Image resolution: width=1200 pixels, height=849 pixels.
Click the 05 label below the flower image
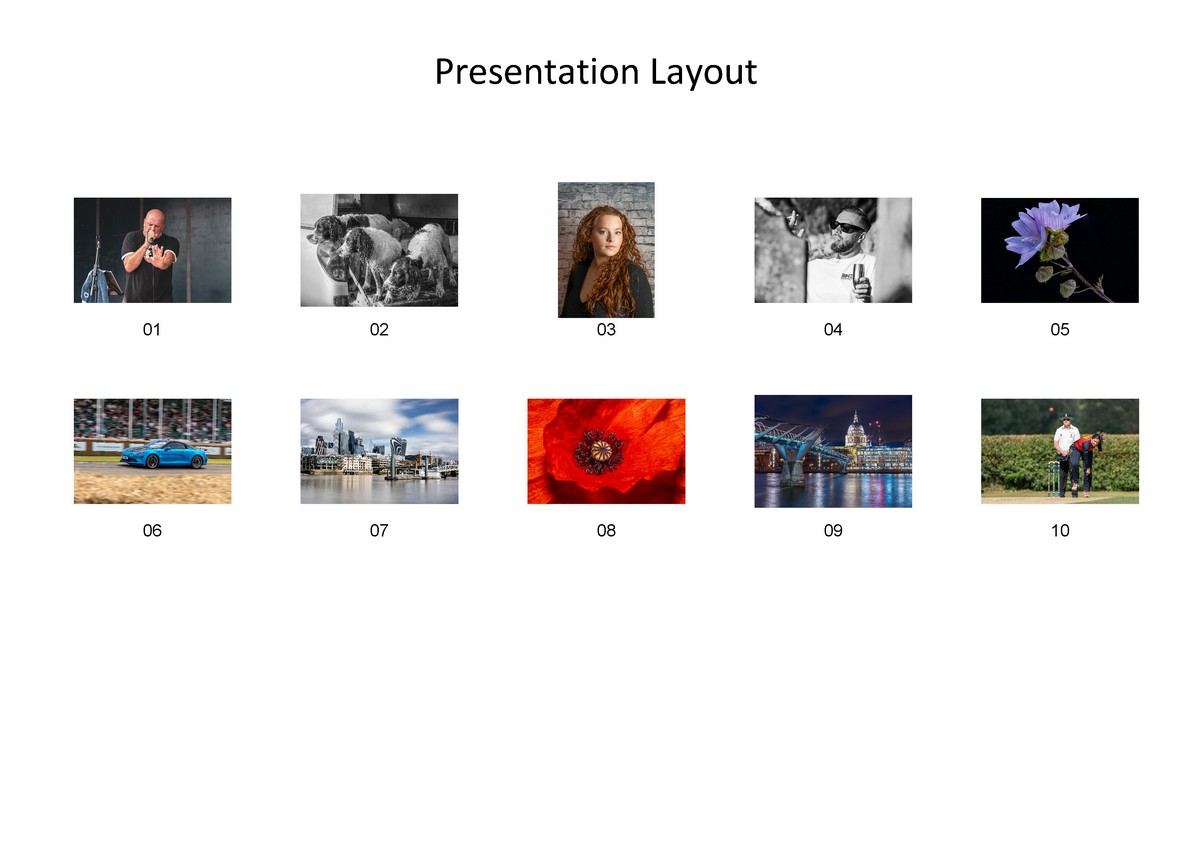[x=1060, y=329]
